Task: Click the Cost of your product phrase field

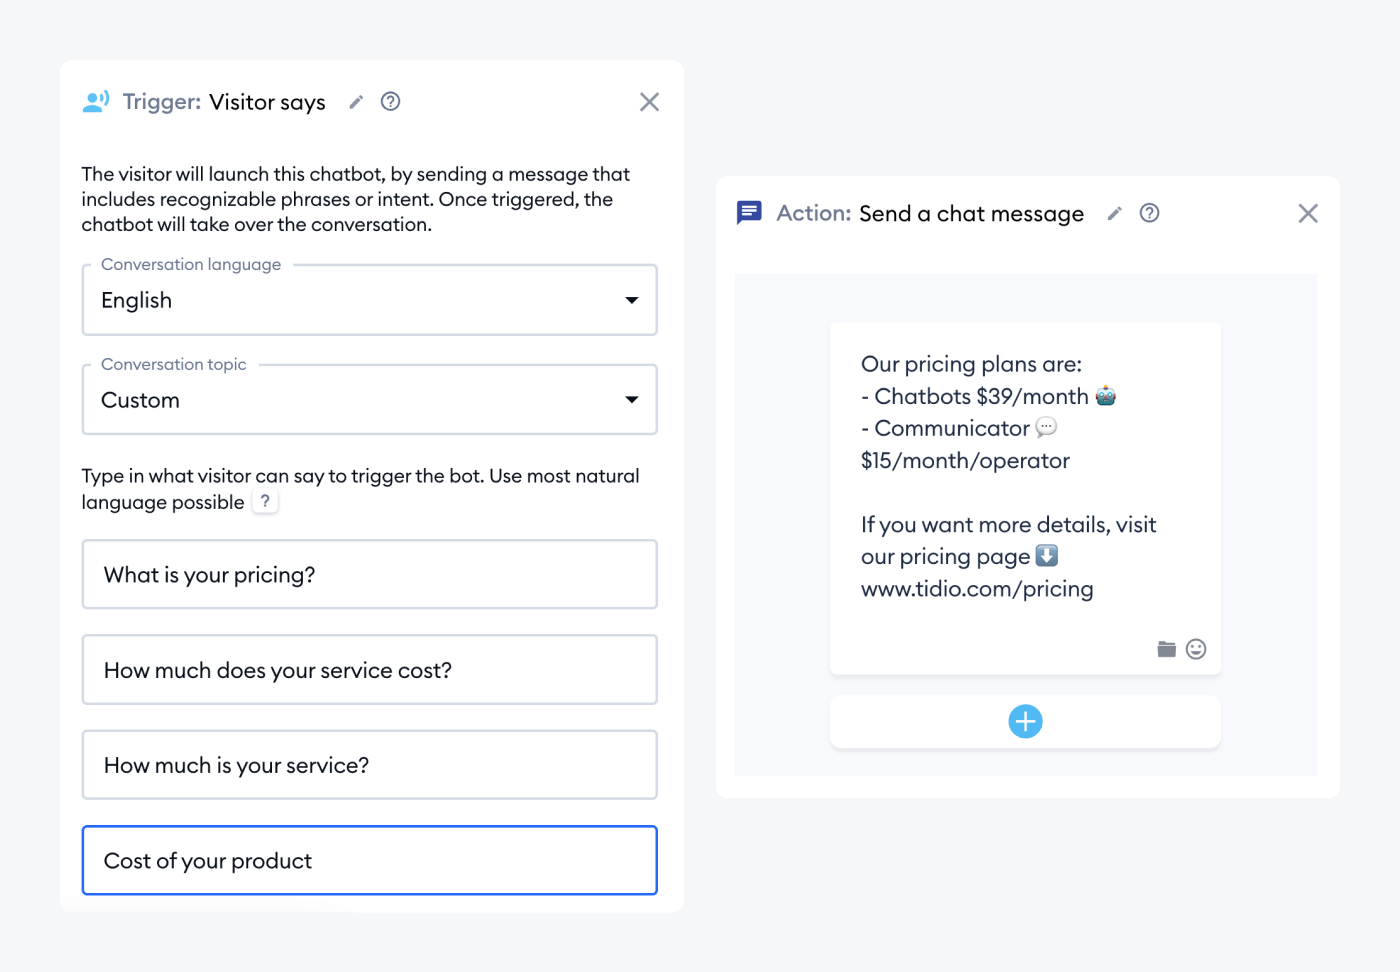Action: [369, 860]
